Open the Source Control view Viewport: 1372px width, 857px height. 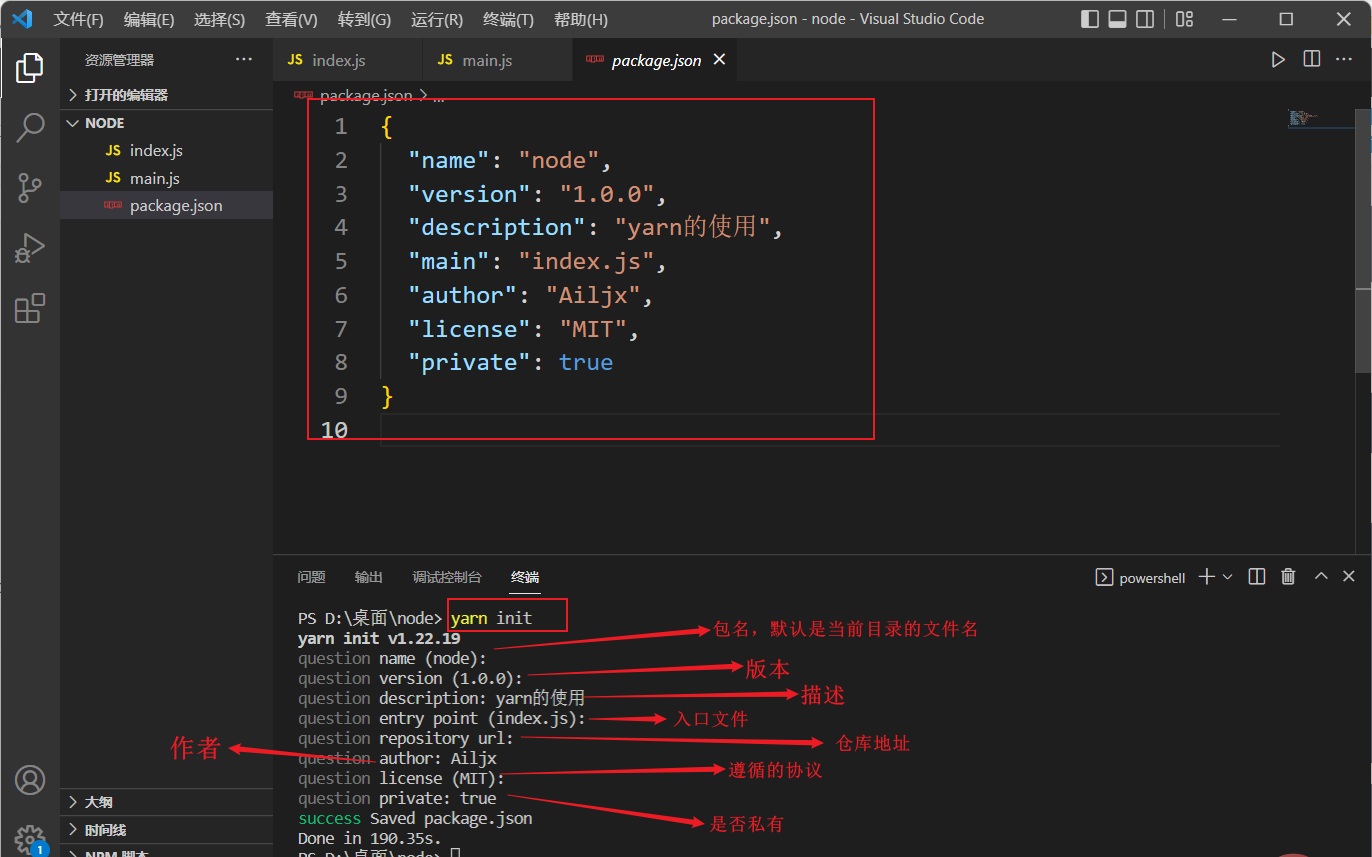point(30,187)
